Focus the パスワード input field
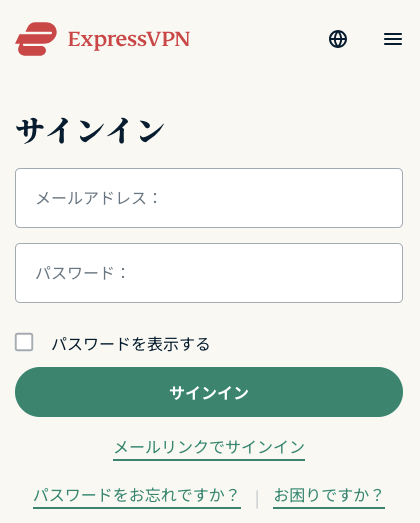Screen dimensions: 420x523 [209, 273]
